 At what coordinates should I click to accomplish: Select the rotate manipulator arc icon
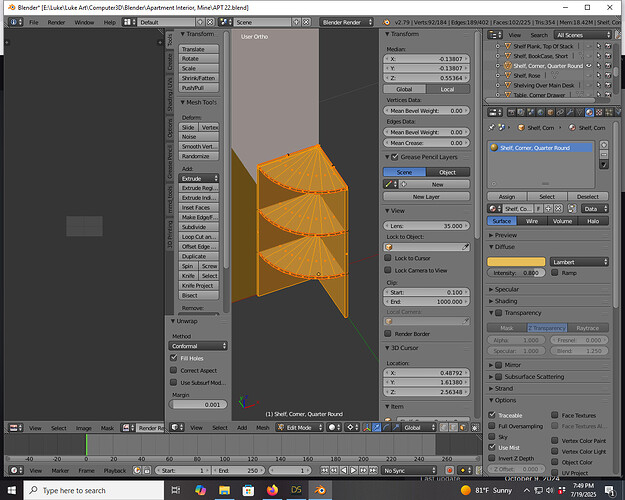tap(386, 427)
